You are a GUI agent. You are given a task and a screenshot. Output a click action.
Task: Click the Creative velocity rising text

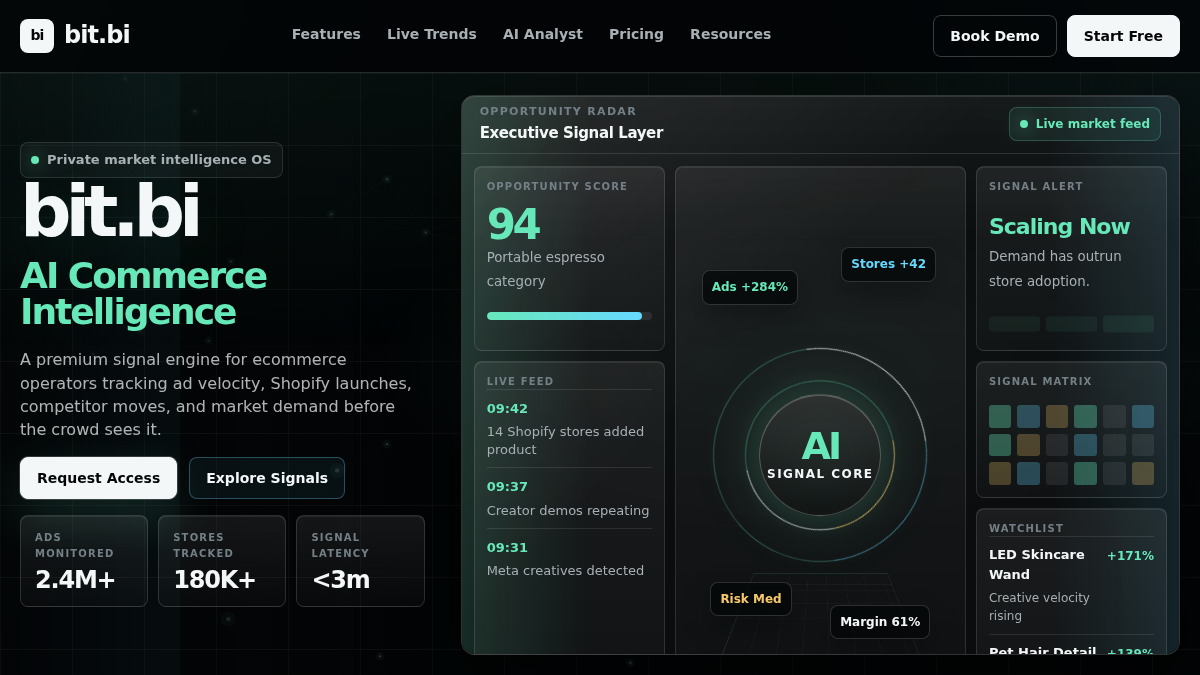[x=1039, y=607]
